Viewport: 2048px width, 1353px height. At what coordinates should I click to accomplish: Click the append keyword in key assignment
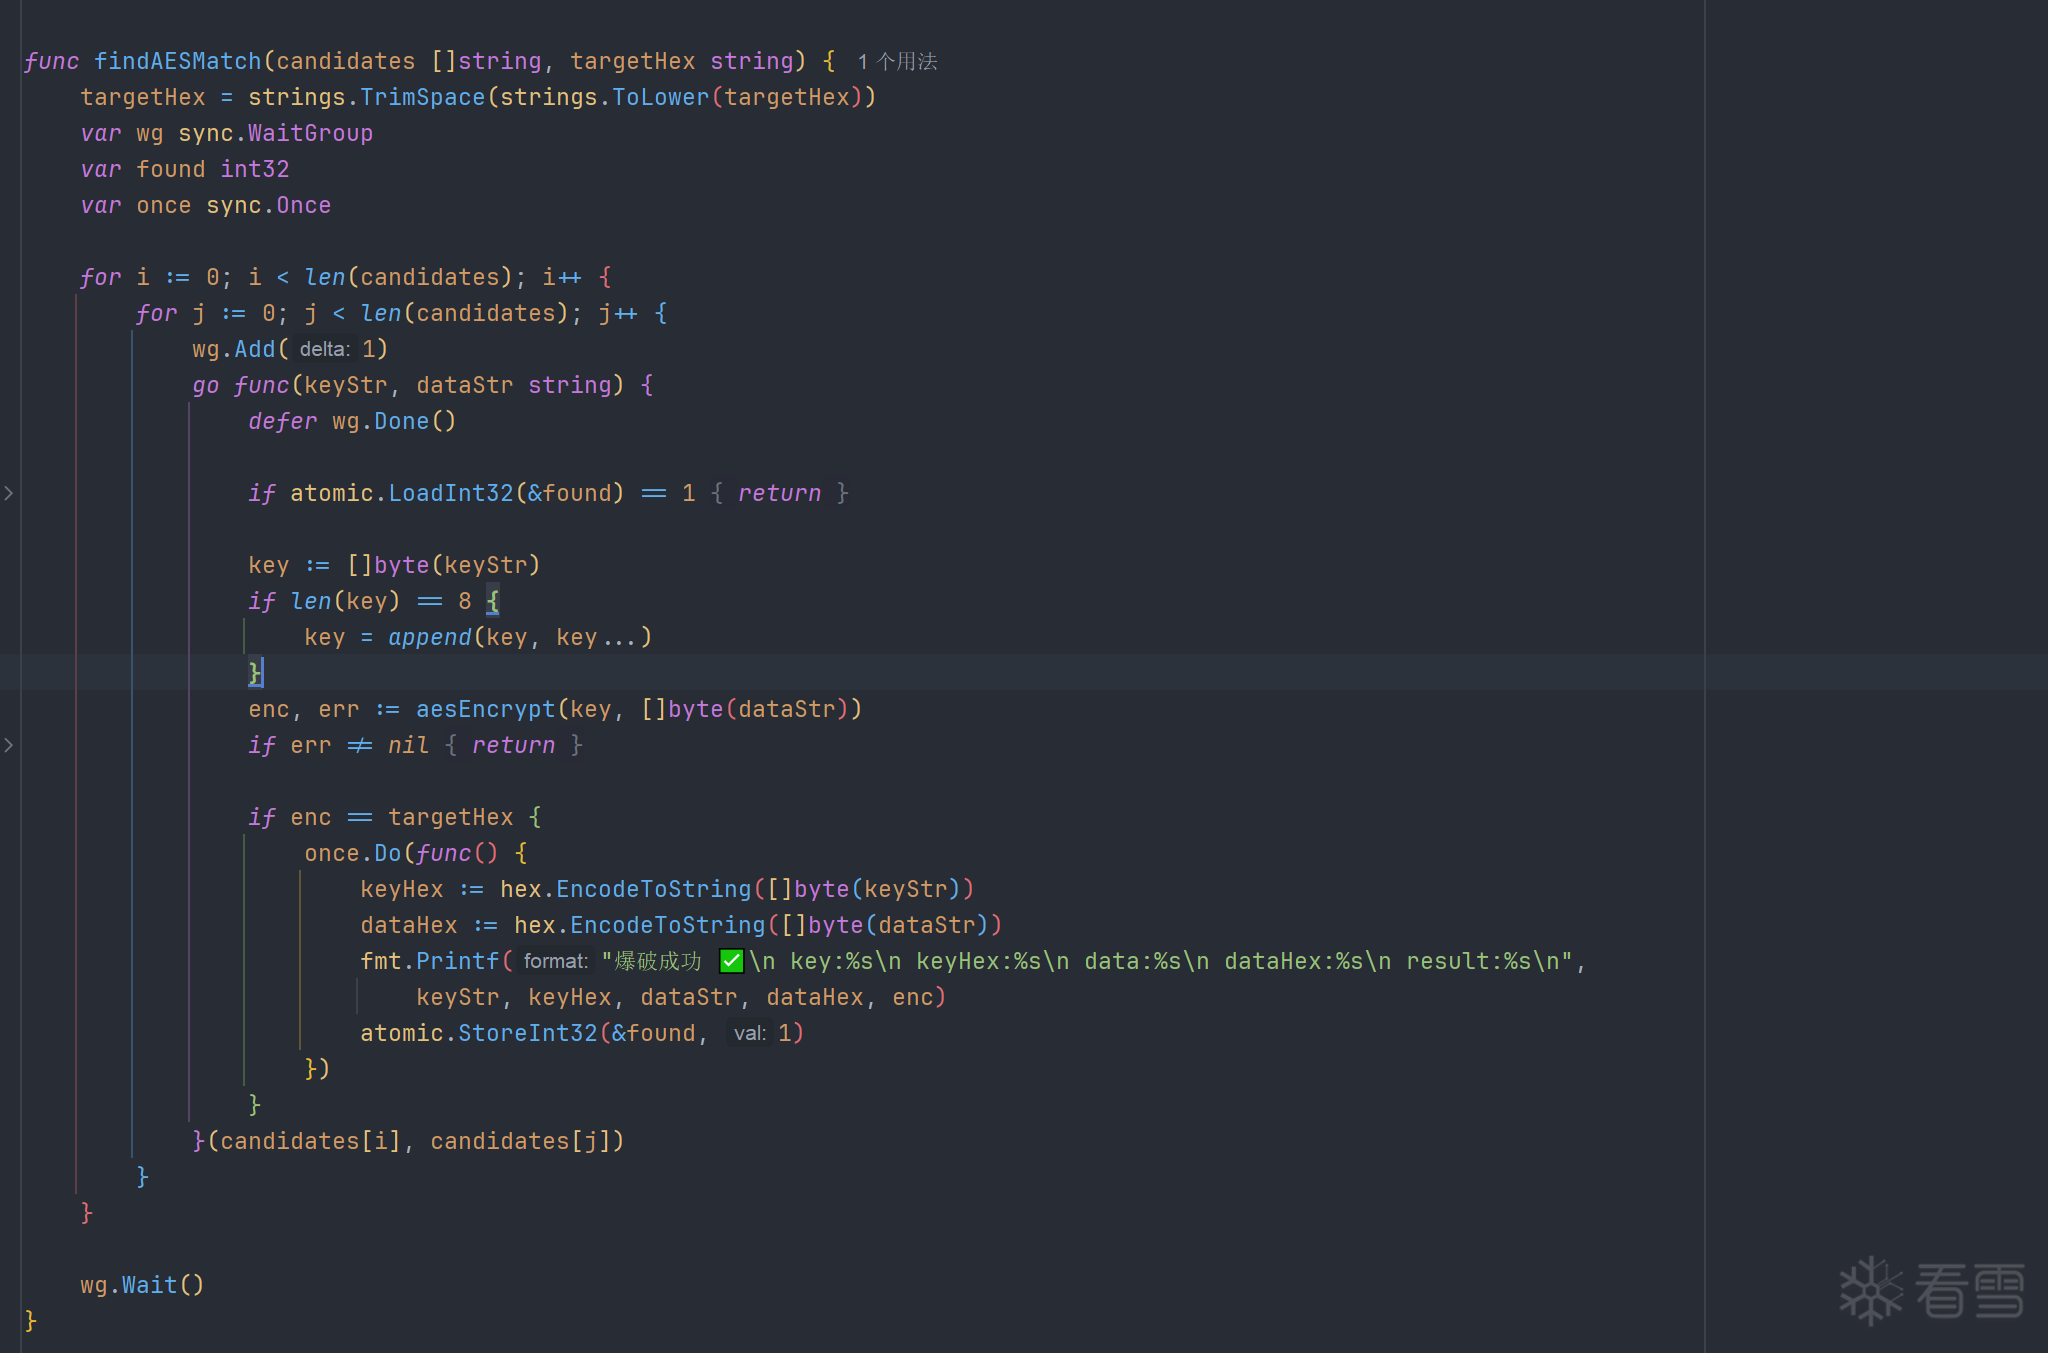[x=429, y=637]
